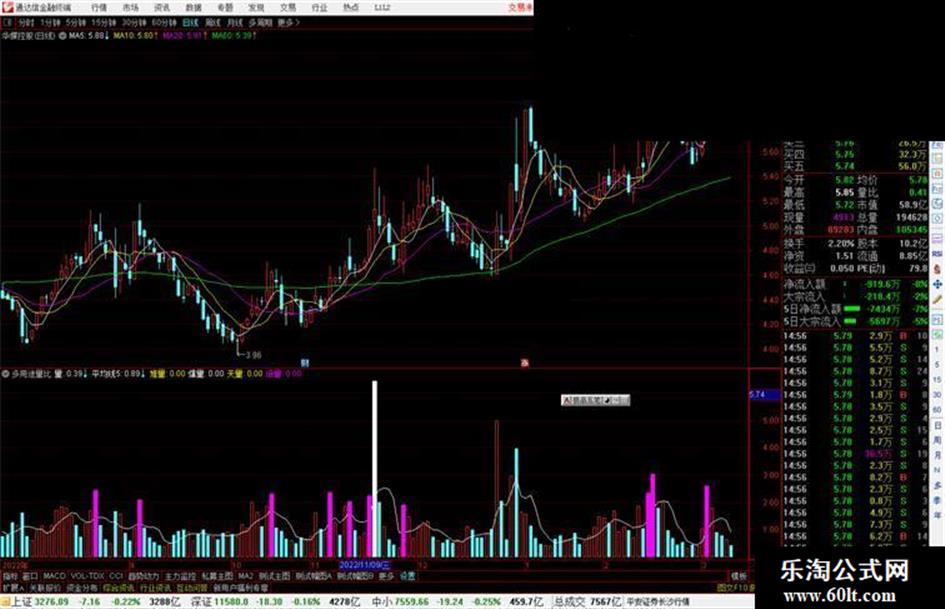
Task: Select N-day period icon in sidebar
Action: tap(937, 470)
